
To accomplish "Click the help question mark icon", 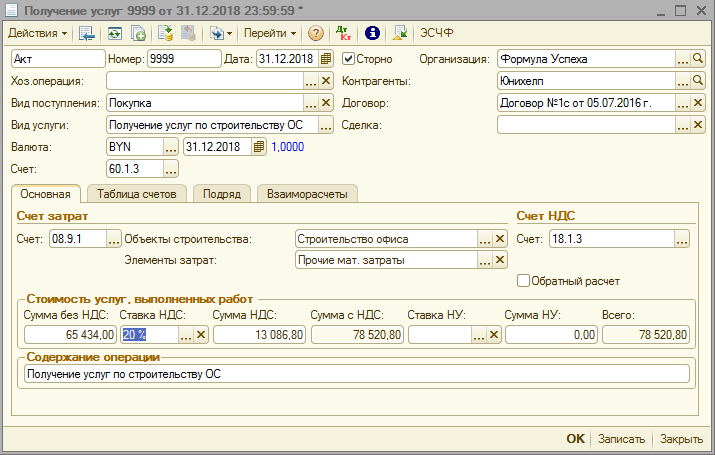I will click(316, 33).
